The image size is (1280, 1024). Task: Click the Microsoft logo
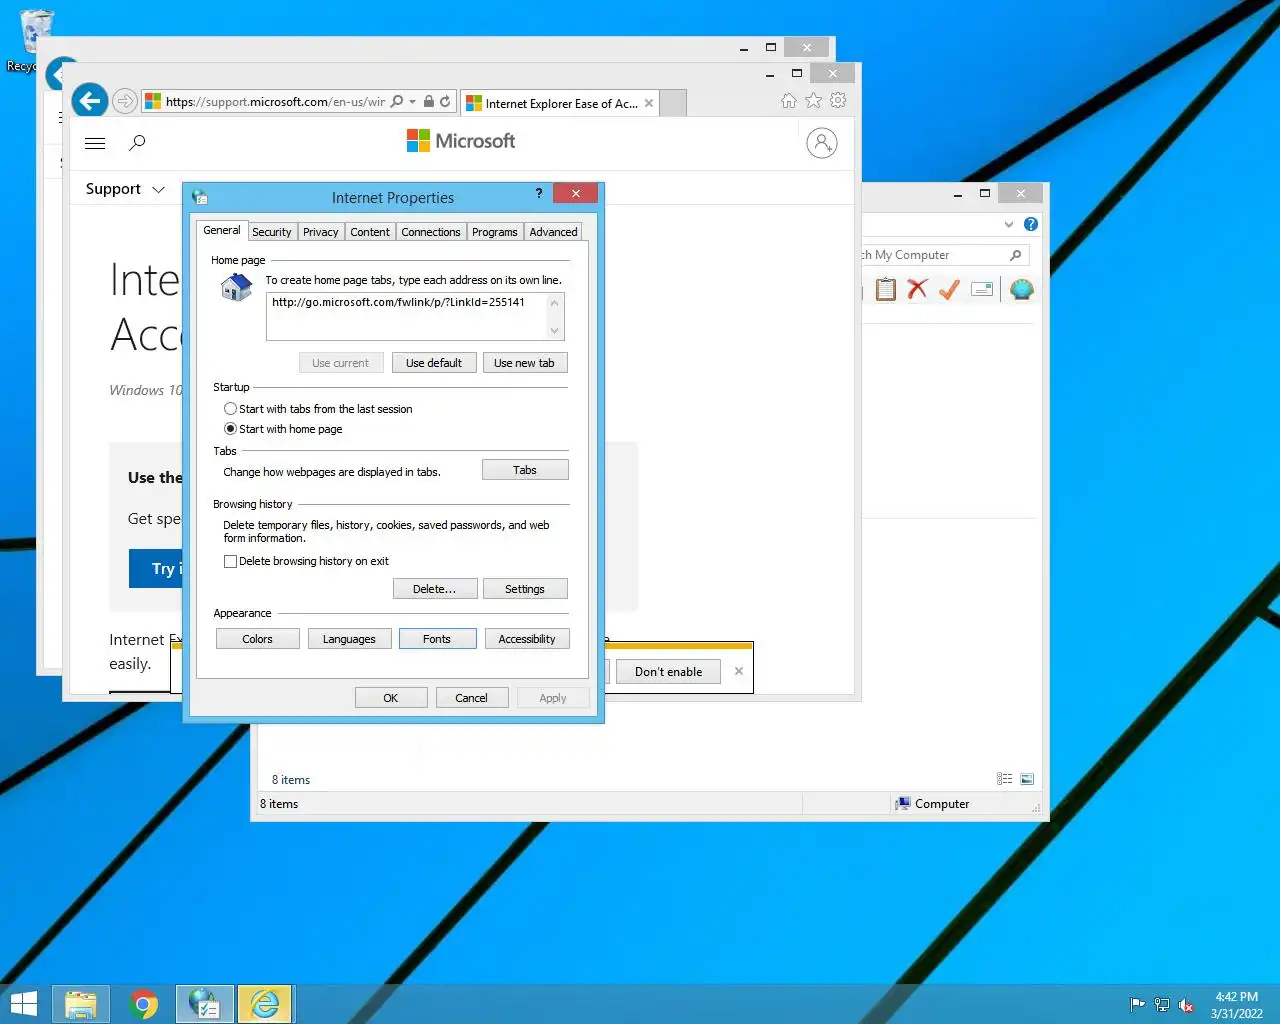pos(461,141)
